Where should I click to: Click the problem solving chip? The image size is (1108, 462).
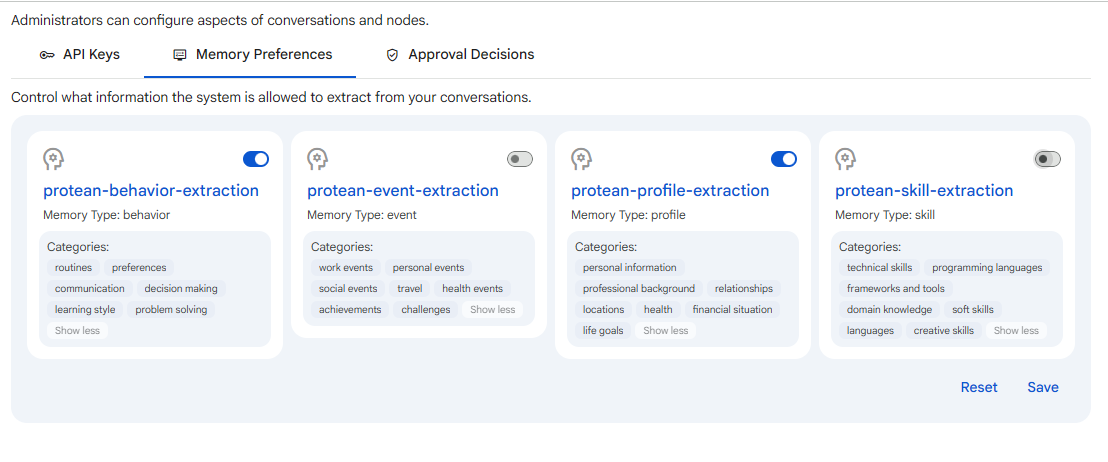click(x=171, y=309)
